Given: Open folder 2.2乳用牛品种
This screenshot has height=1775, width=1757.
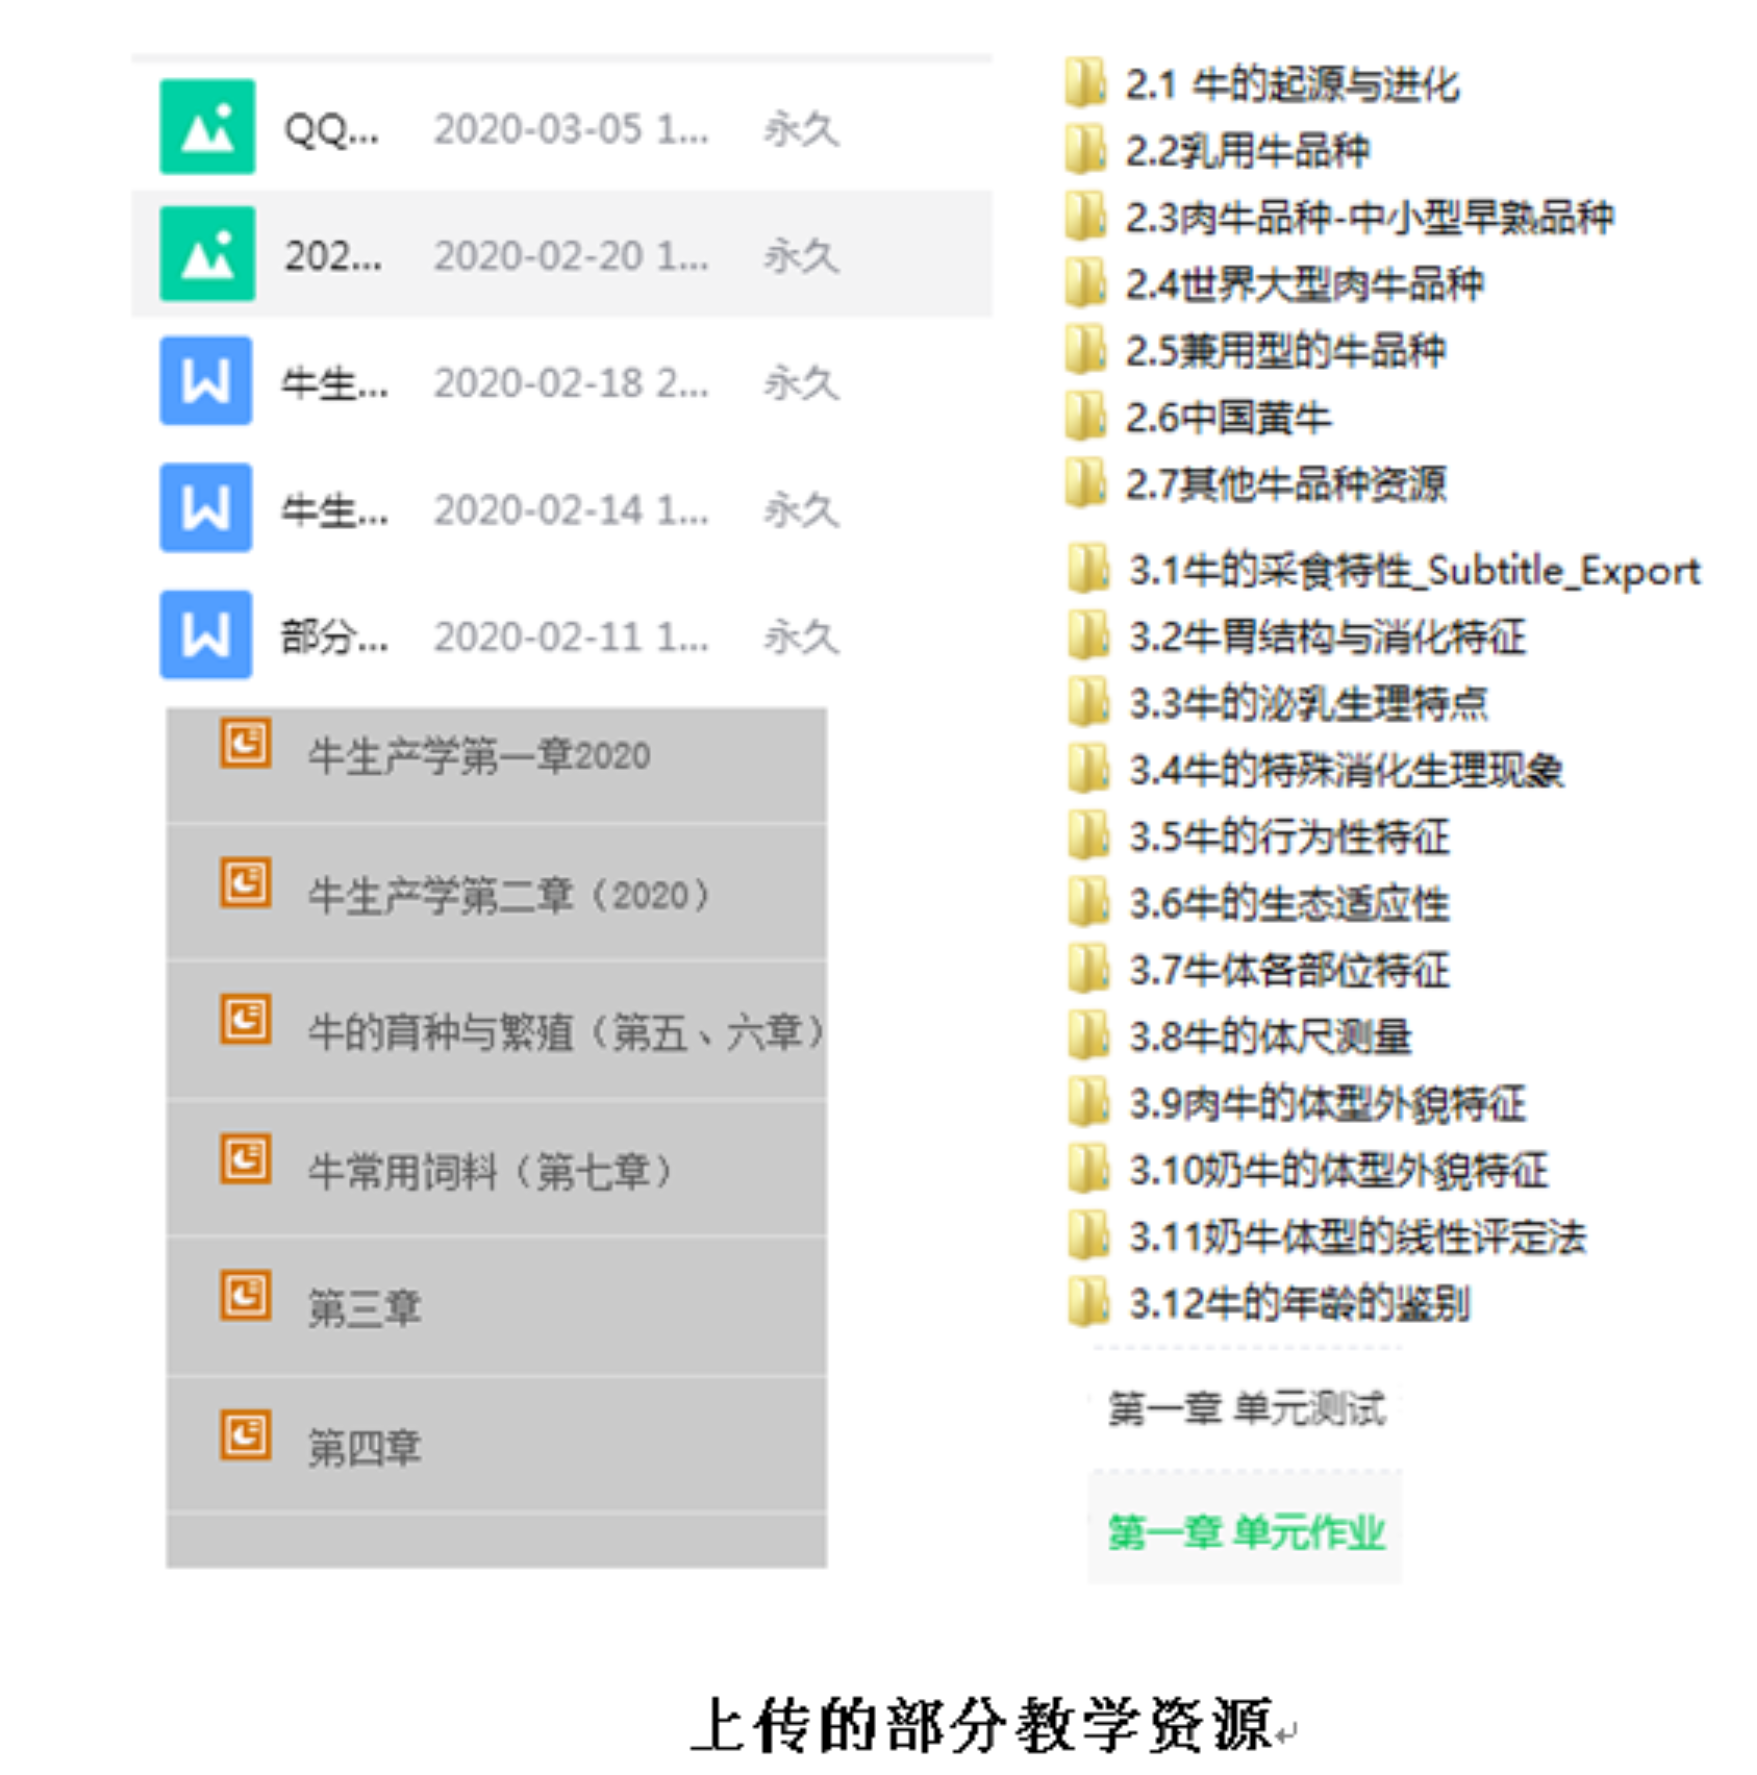Looking at the screenshot, I should pyautogui.click(x=1247, y=151).
